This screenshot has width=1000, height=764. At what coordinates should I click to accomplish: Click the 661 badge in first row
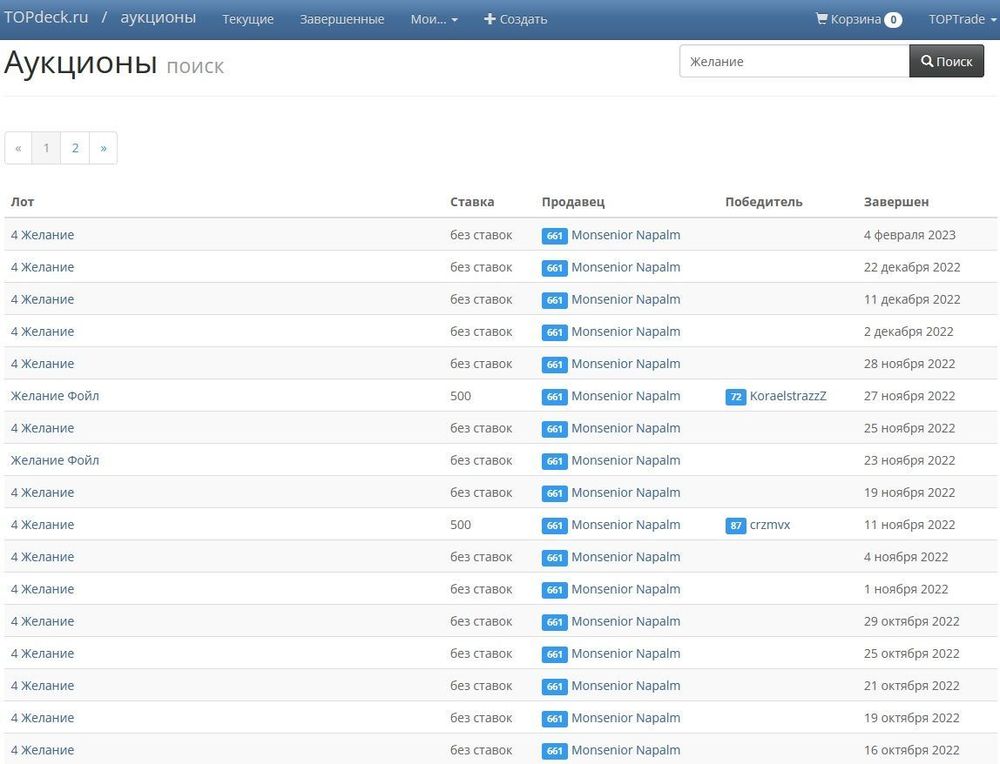tap(554, 236)
